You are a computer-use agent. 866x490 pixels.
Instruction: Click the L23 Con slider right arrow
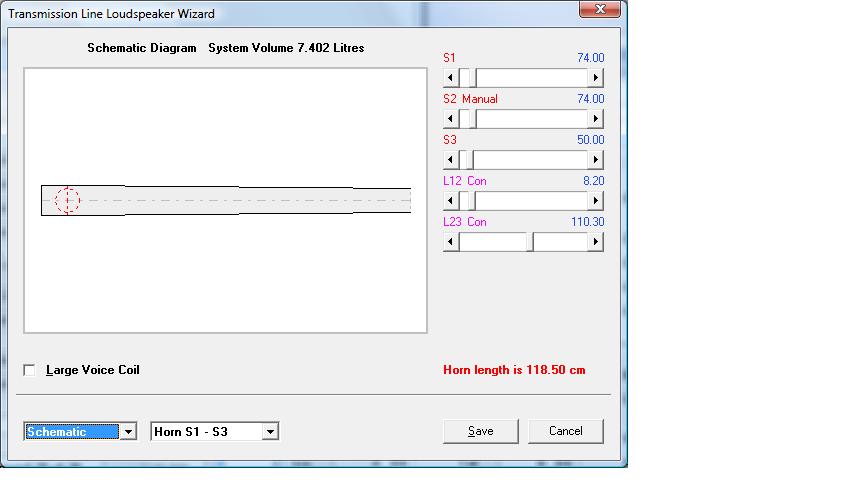(x=595, y=242)
